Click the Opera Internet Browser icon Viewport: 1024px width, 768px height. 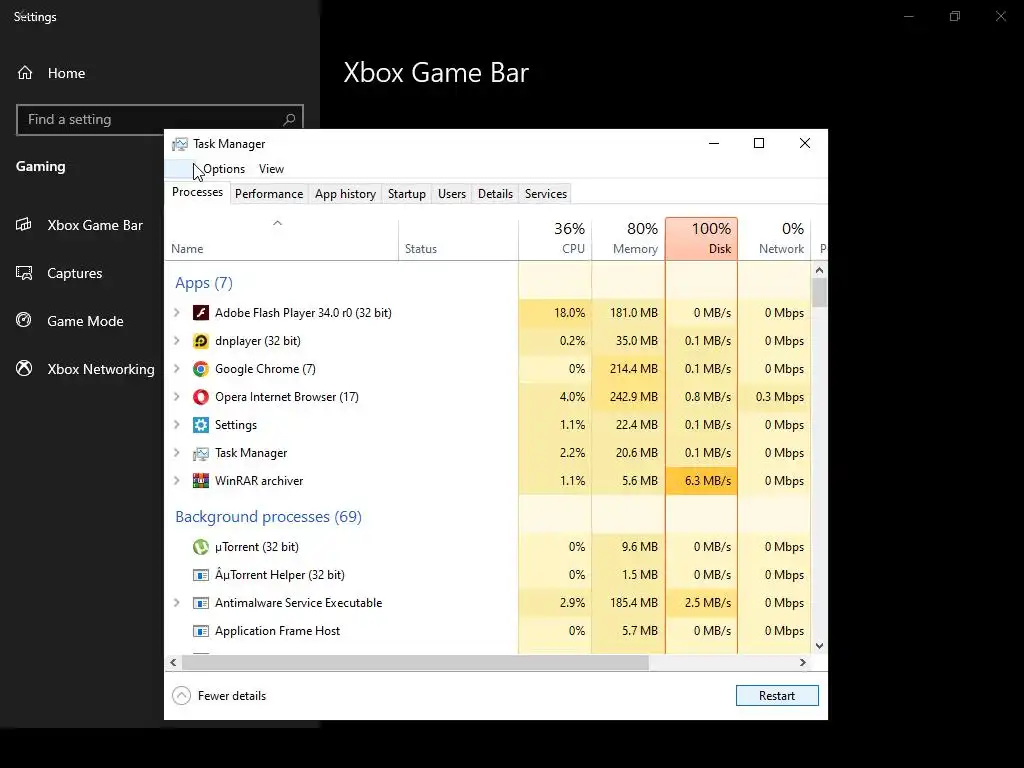[x=200, y=397]
